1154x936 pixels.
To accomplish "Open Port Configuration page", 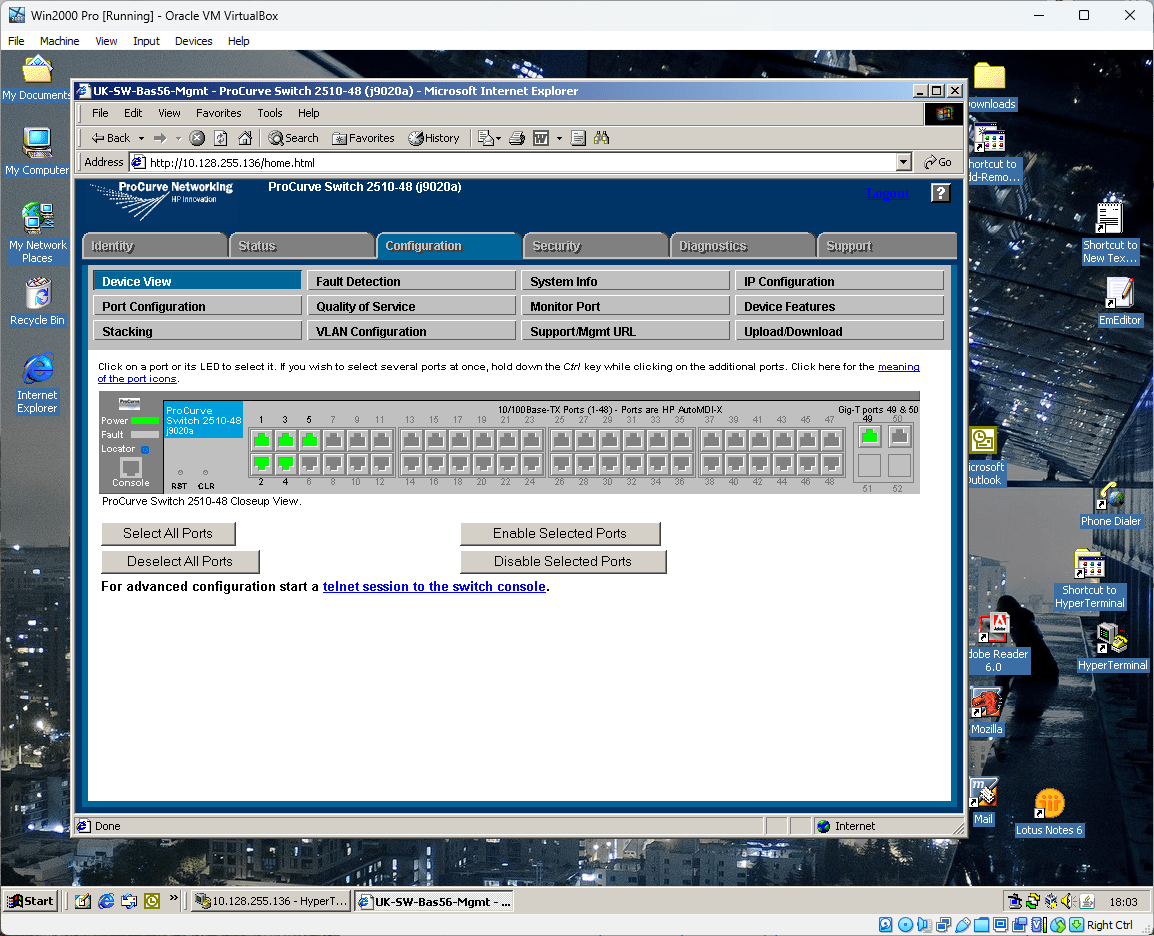I will [x=197, y=306].
